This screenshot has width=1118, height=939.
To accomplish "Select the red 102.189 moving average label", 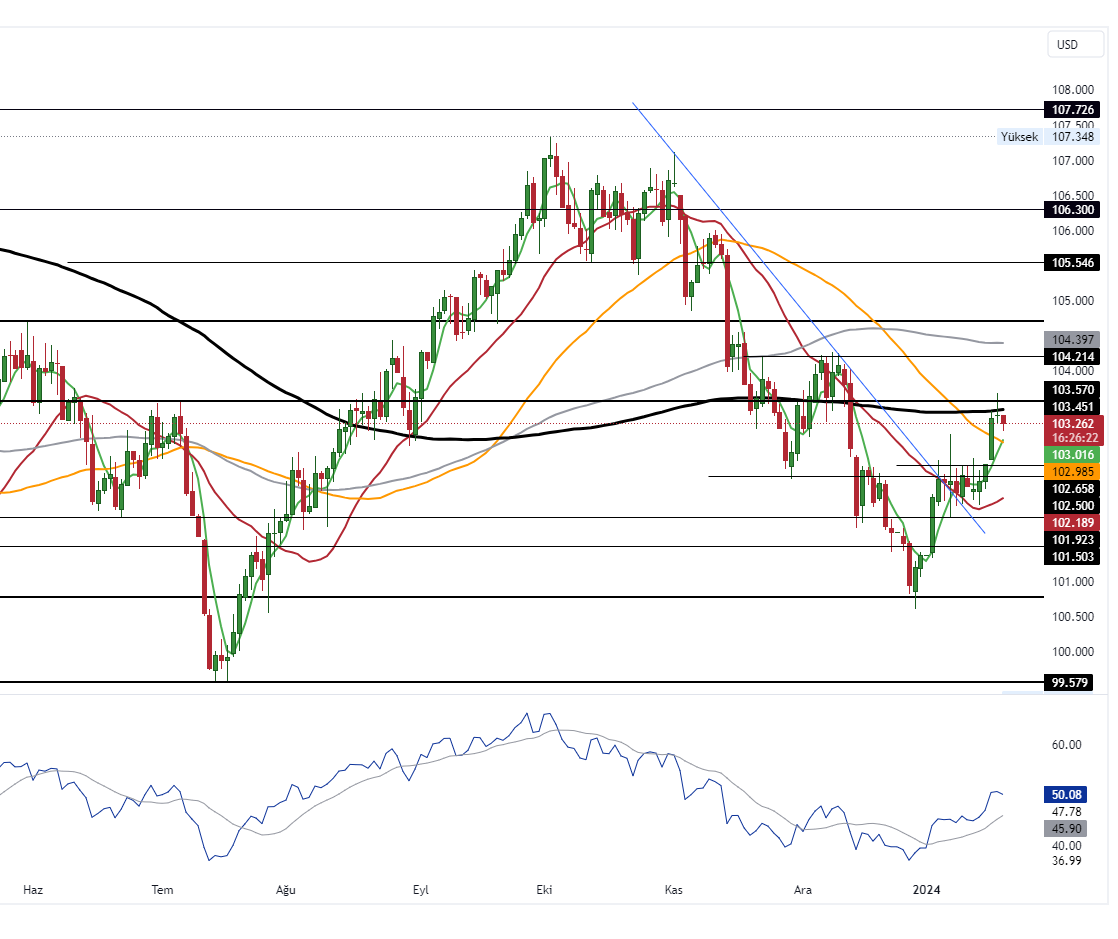I will point(1071,522).
